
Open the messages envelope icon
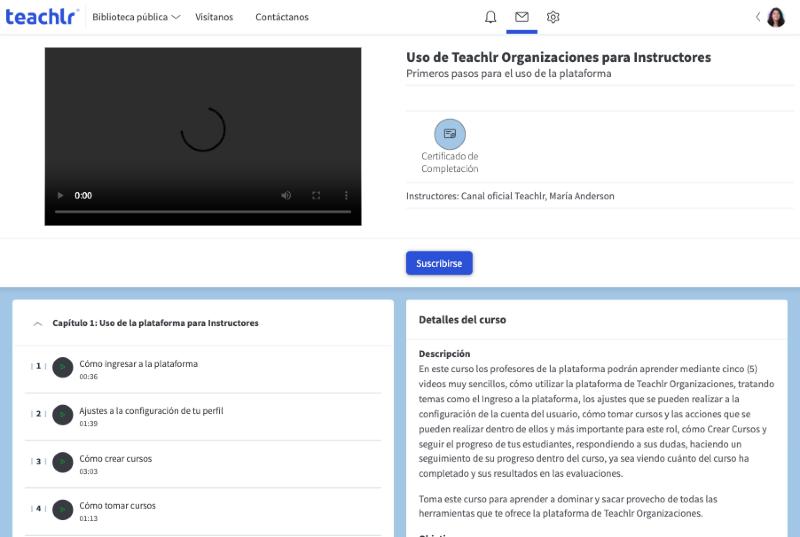[x=521, y=17]
